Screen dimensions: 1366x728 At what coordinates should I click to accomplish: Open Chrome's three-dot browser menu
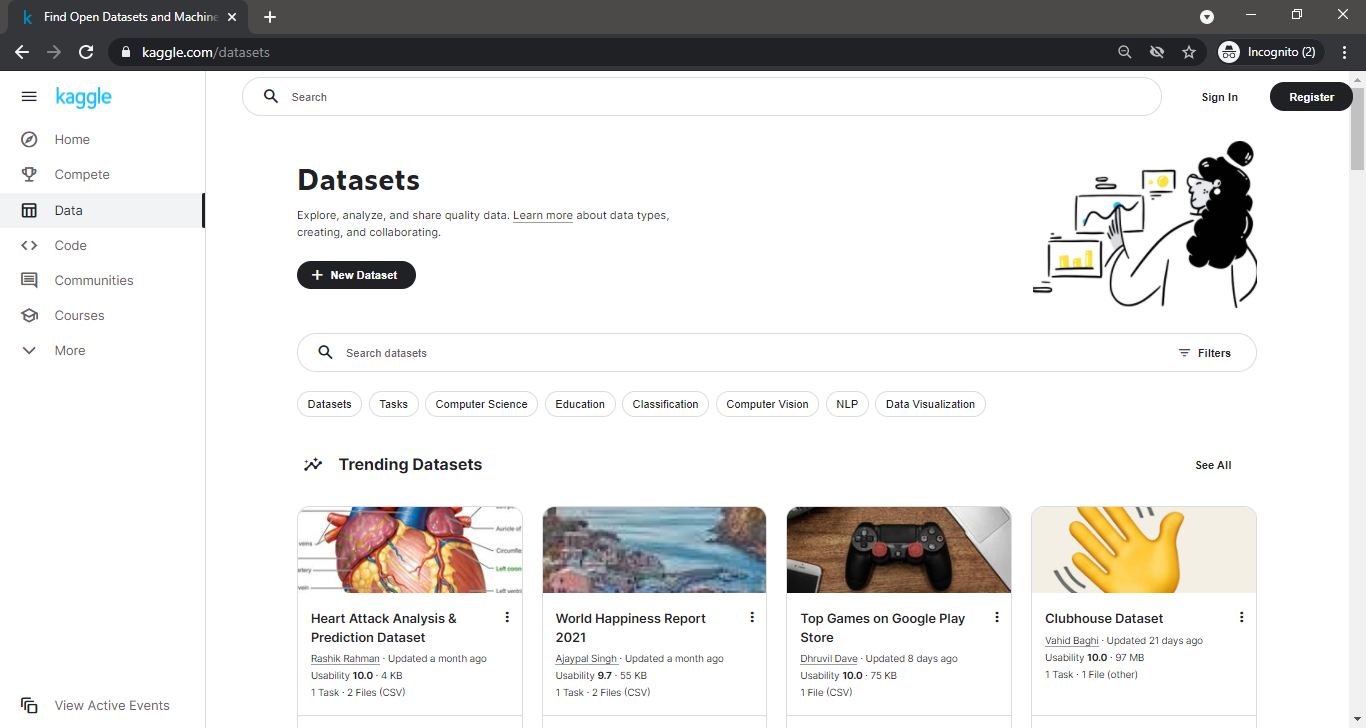(1344, 51)
